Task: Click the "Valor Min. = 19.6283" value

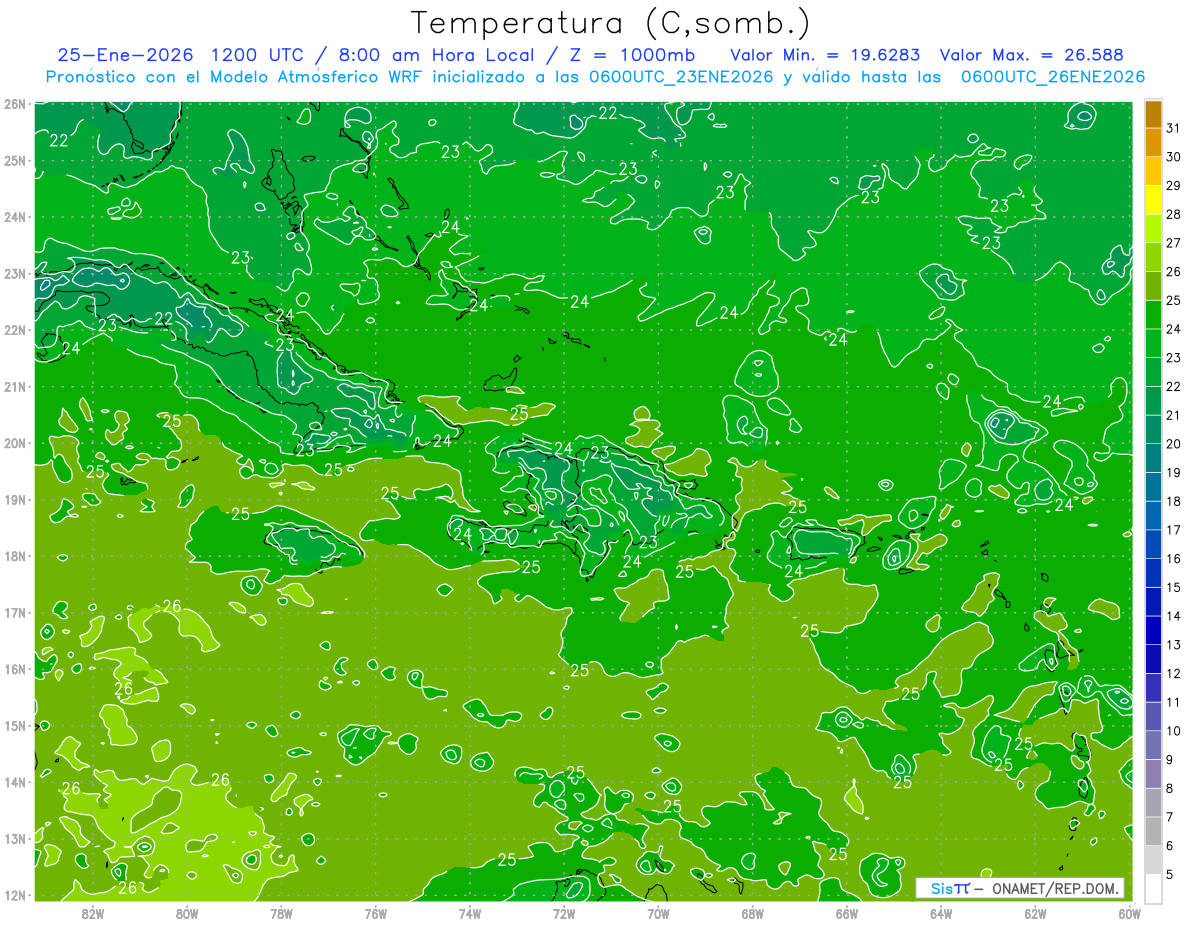Action: 825,55
